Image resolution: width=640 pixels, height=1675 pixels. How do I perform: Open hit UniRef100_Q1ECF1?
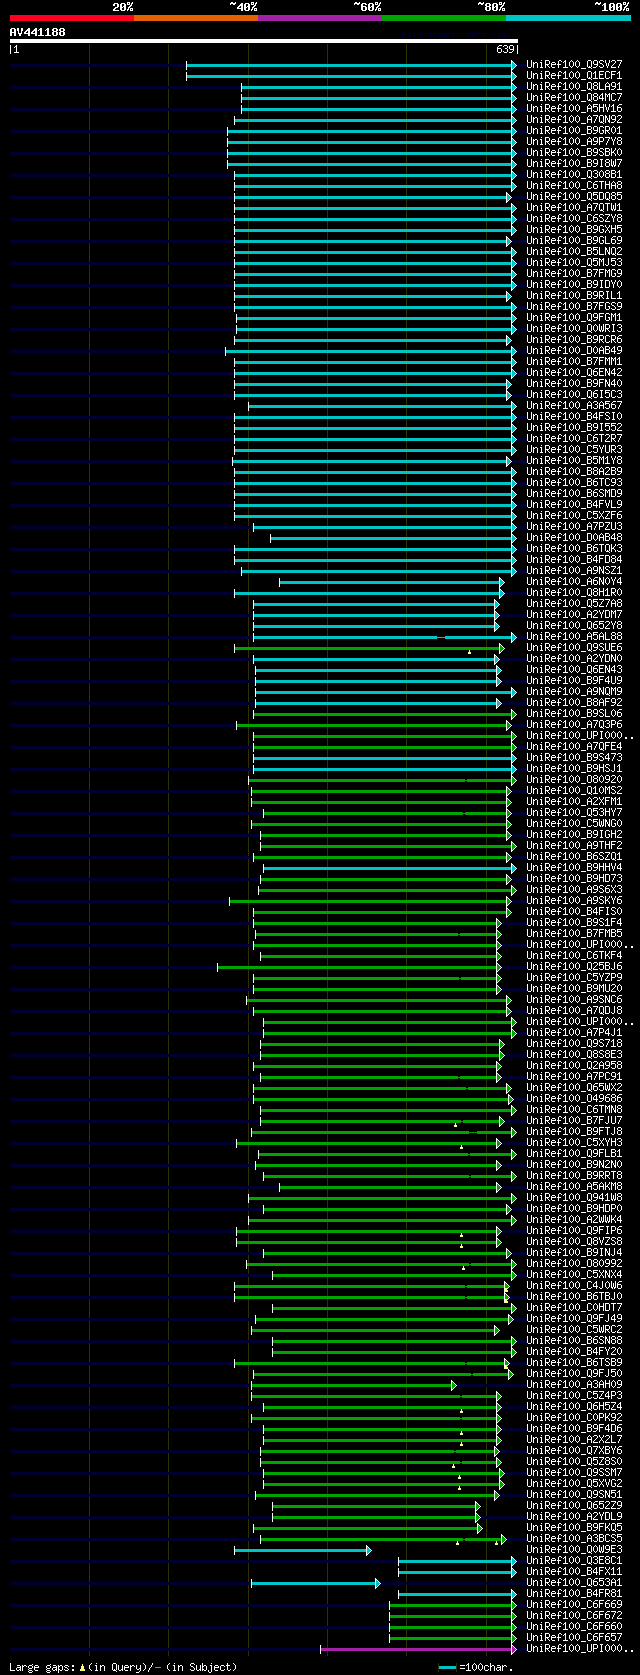click(574, 75)
